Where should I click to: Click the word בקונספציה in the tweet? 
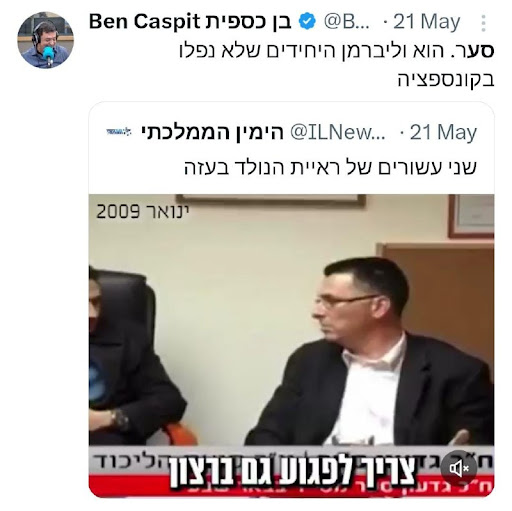(446, 80)
